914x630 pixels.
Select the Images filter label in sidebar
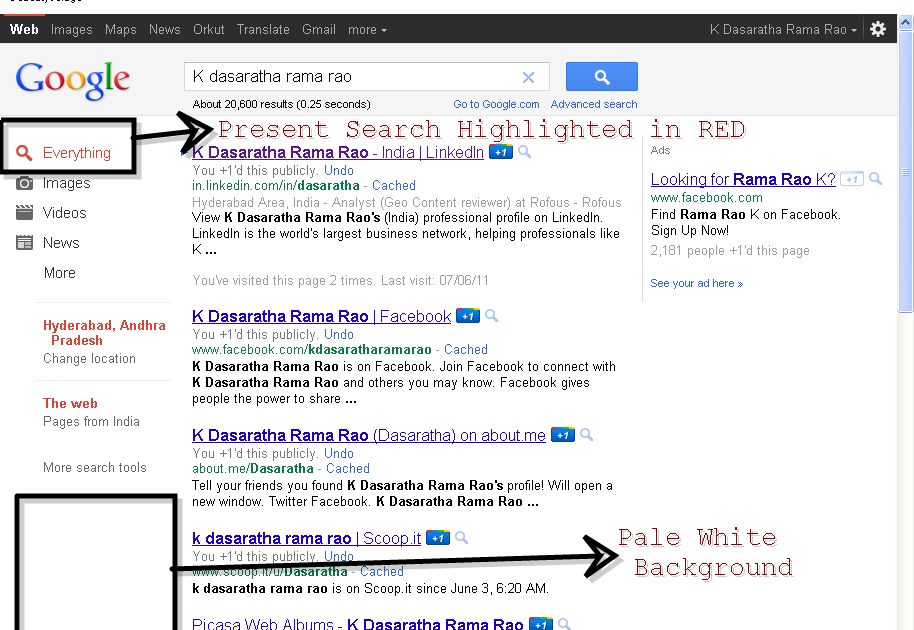[x=66, y=183]
